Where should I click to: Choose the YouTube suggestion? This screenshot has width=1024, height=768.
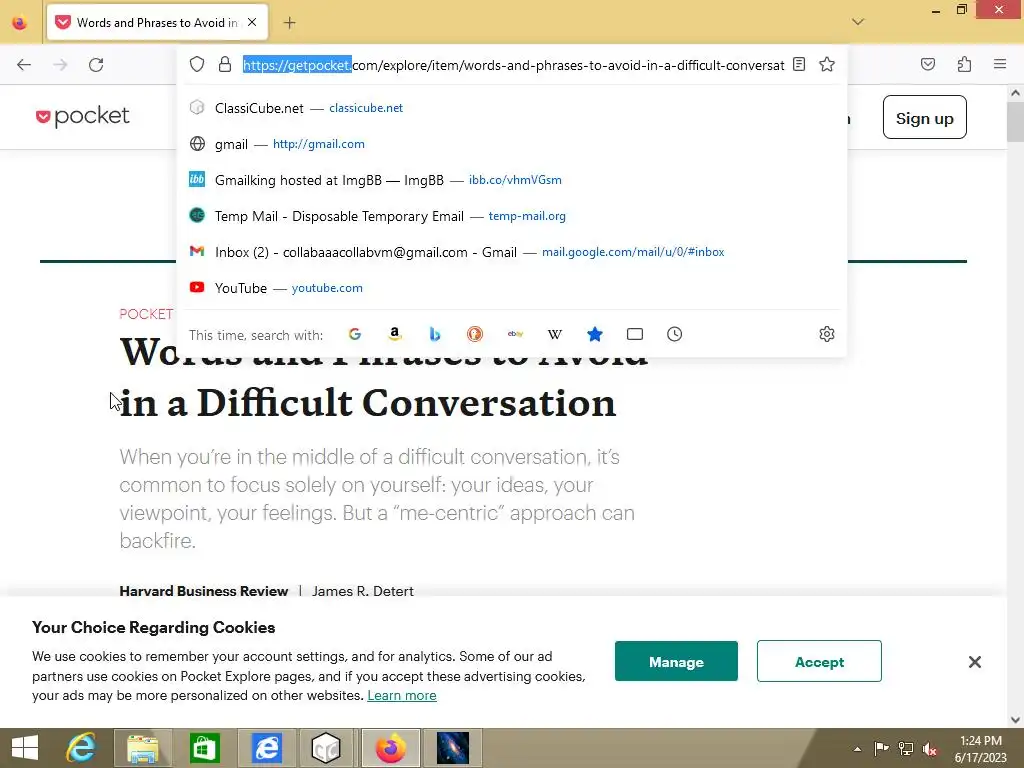click(512, 288)
